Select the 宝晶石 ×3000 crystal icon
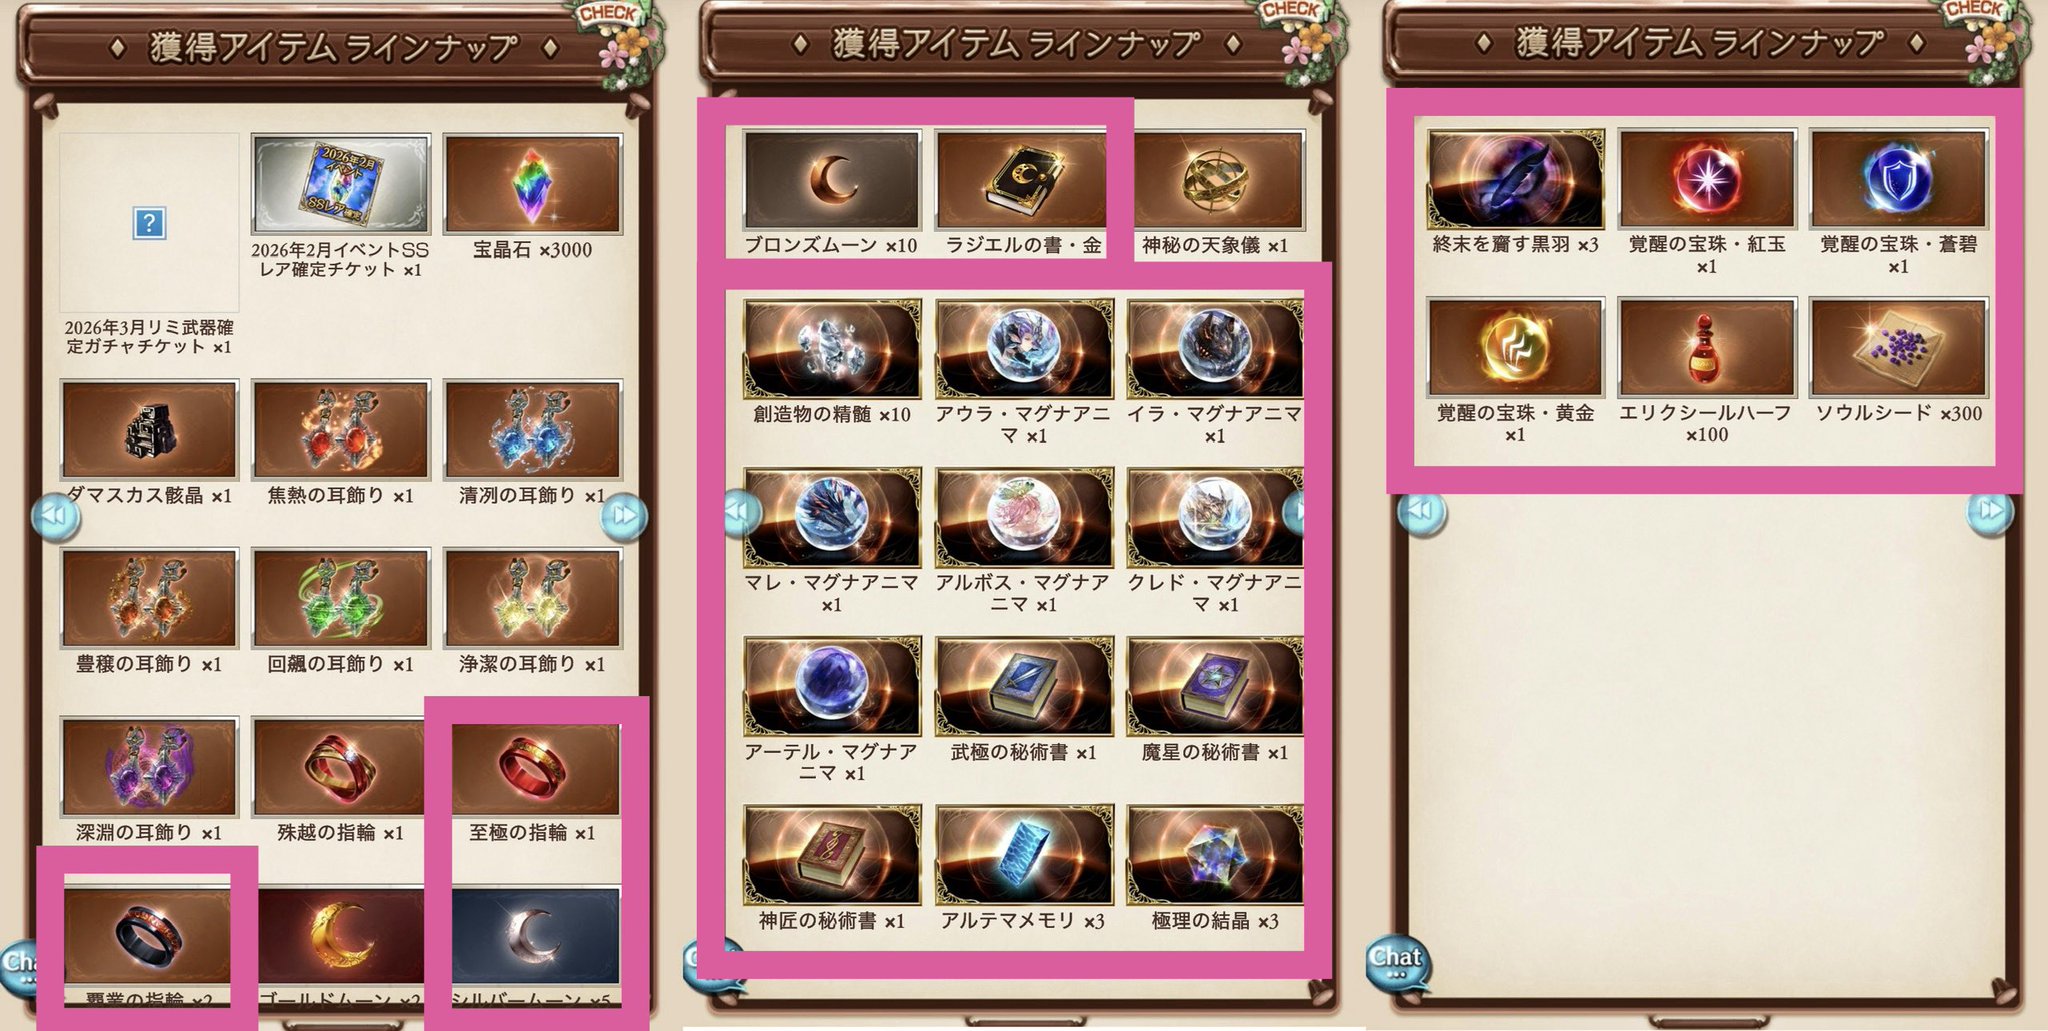 533,184
